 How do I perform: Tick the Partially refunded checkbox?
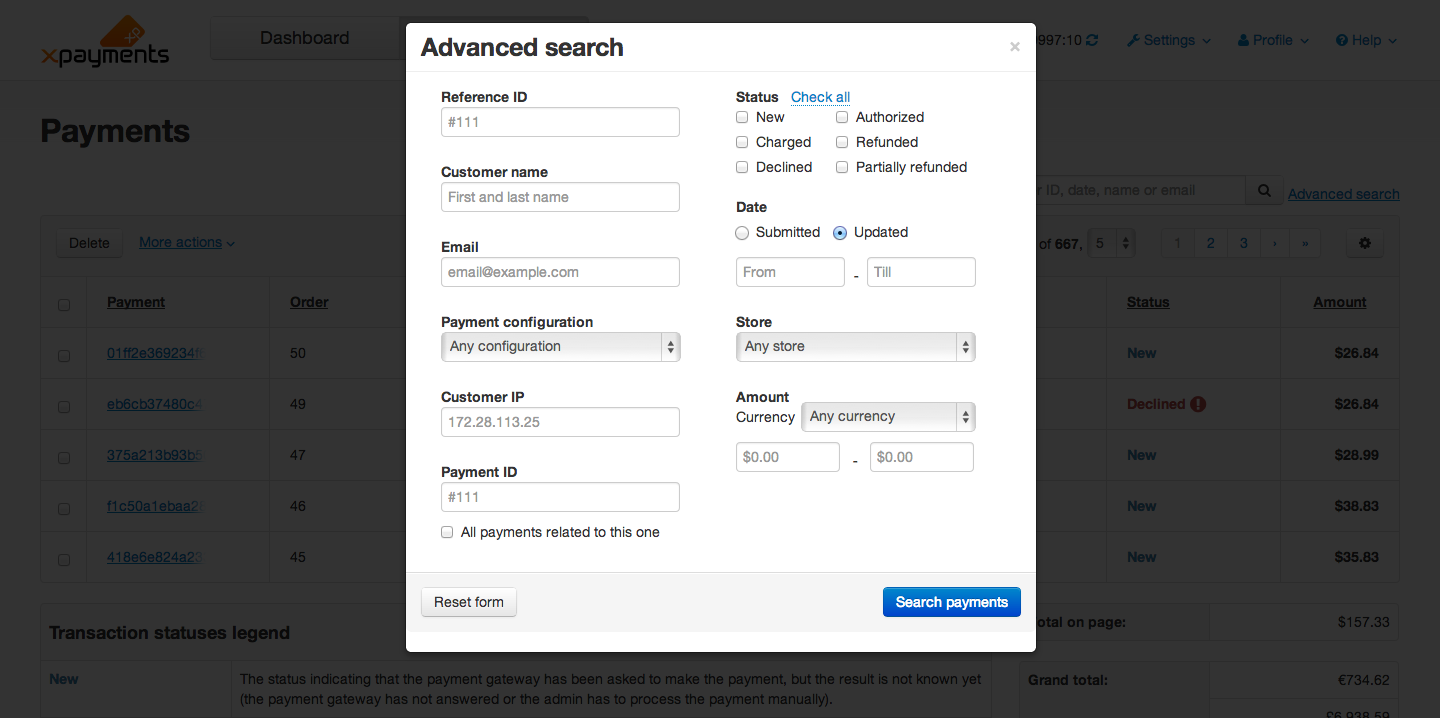842,167
